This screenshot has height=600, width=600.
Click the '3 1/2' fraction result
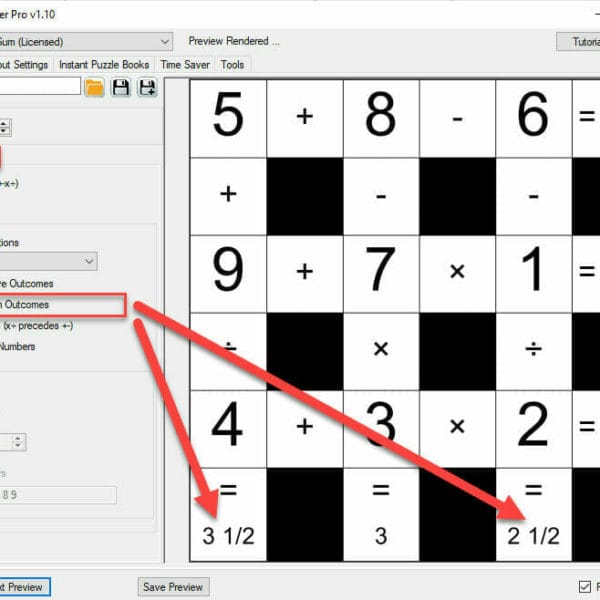pyautogui.click(x=228, y=536)
